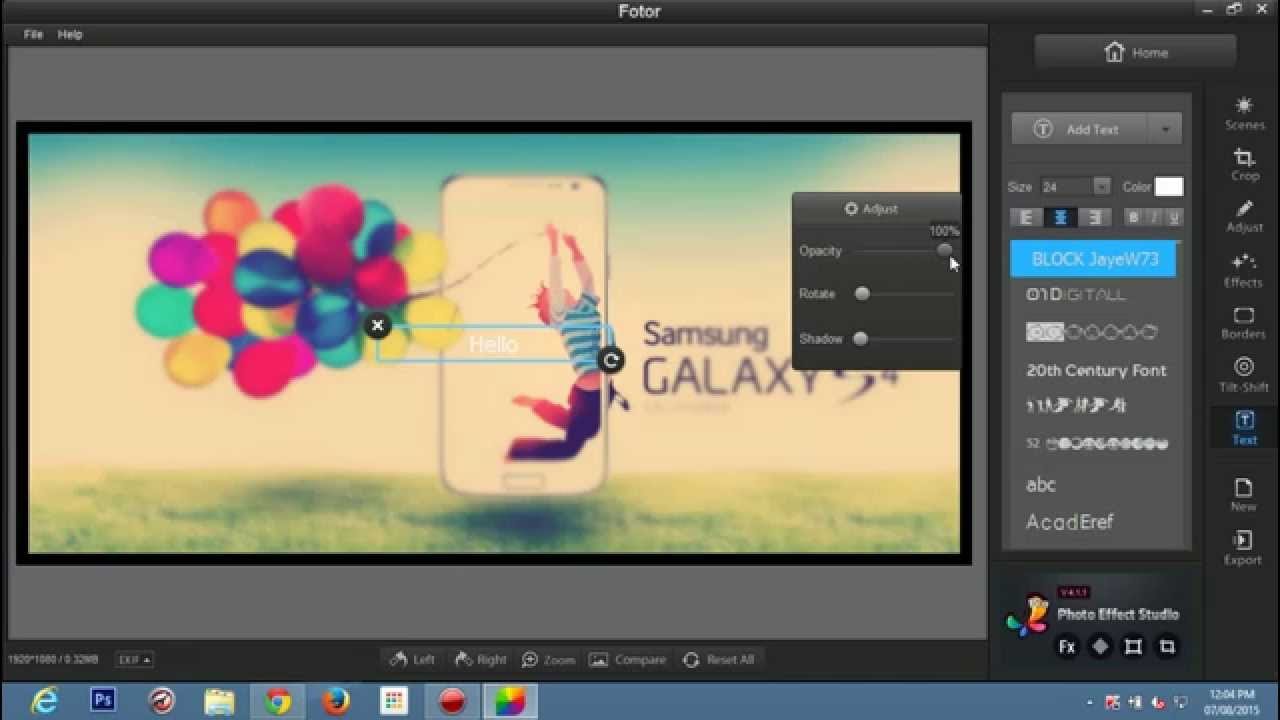Screen dimensions: 1280x720
Task: Click the Shadow slider handle
Action: point(860,338)
